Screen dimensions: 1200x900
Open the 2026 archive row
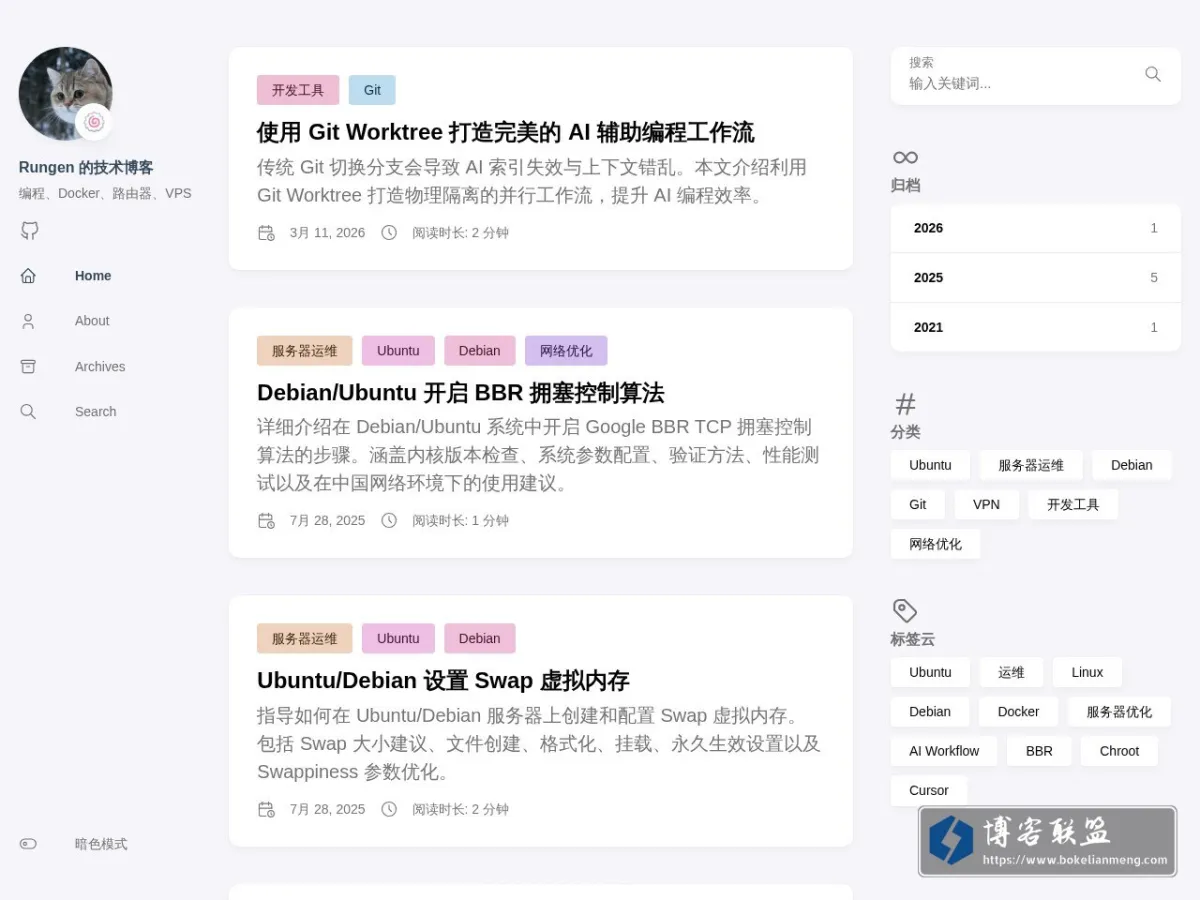1036,228
